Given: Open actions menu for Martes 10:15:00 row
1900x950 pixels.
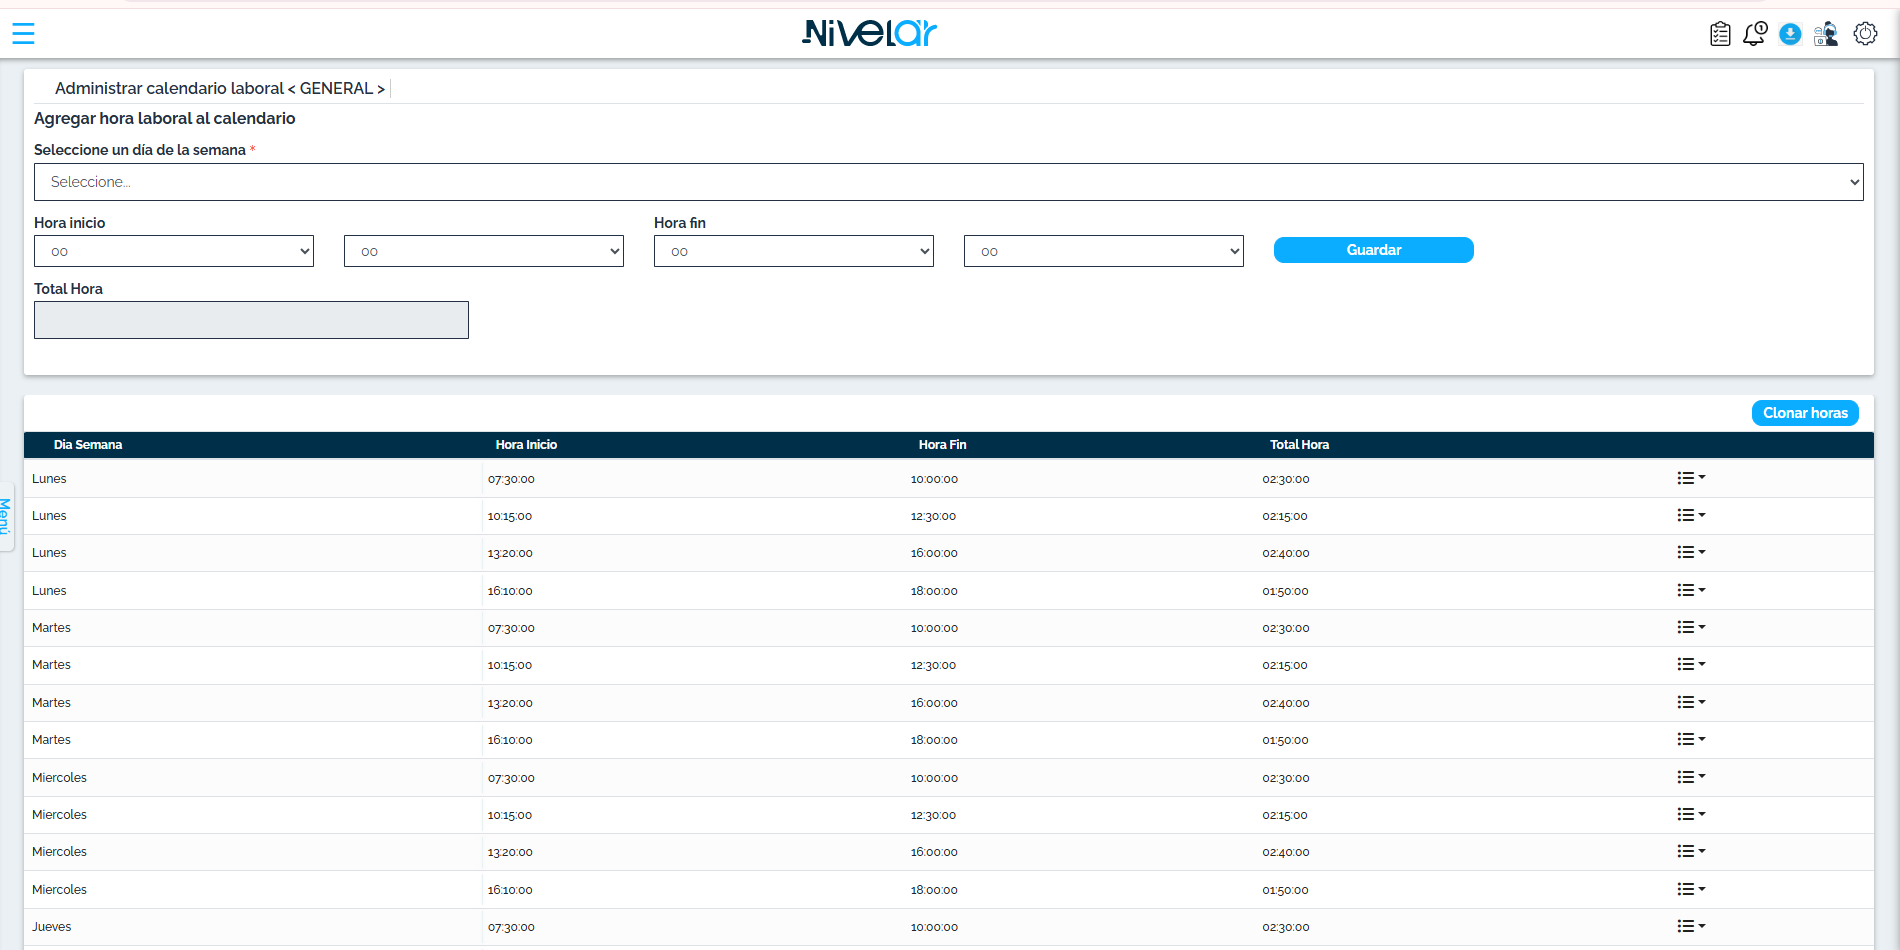Looking at the screenshot, I should point(1691,664).
